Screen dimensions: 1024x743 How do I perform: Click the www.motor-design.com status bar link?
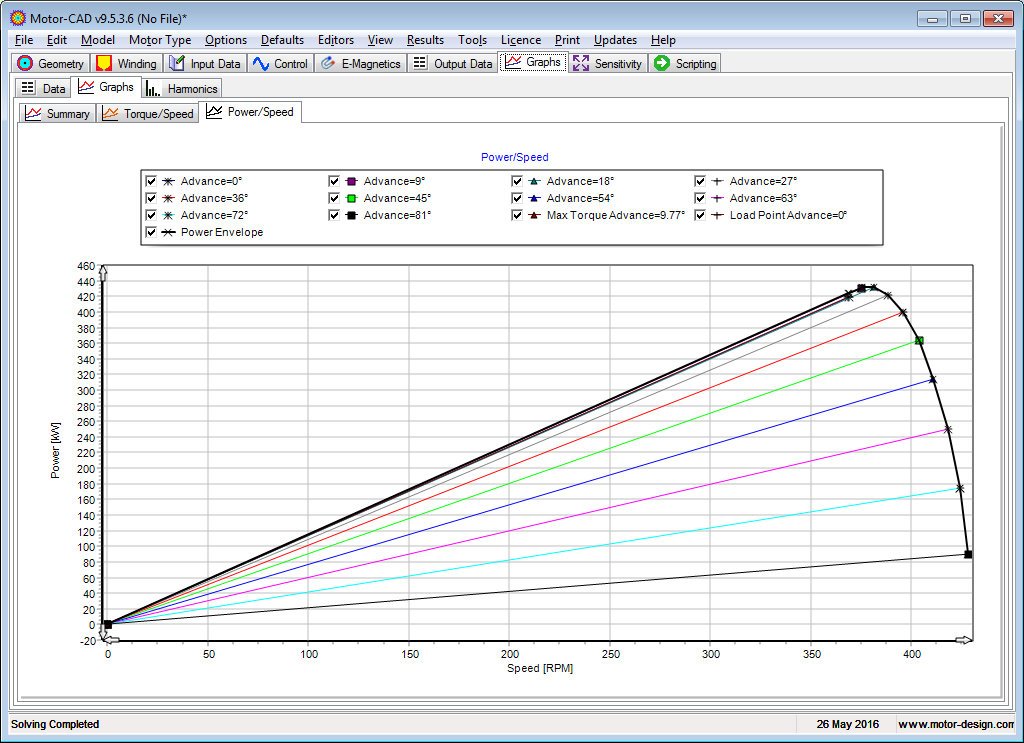(955, 724)
